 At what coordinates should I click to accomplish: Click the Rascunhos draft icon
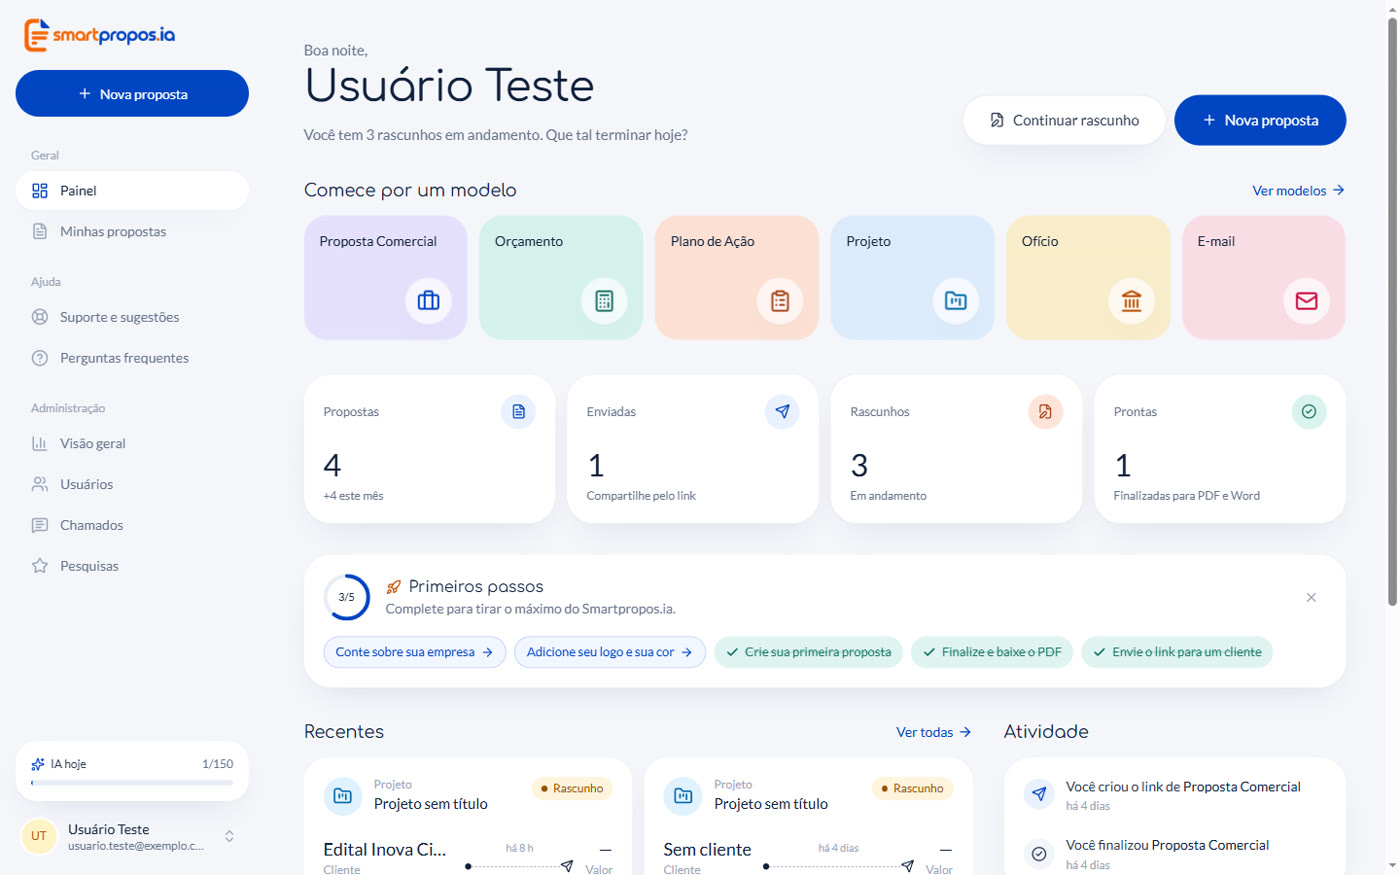(x=1045, y=411)
